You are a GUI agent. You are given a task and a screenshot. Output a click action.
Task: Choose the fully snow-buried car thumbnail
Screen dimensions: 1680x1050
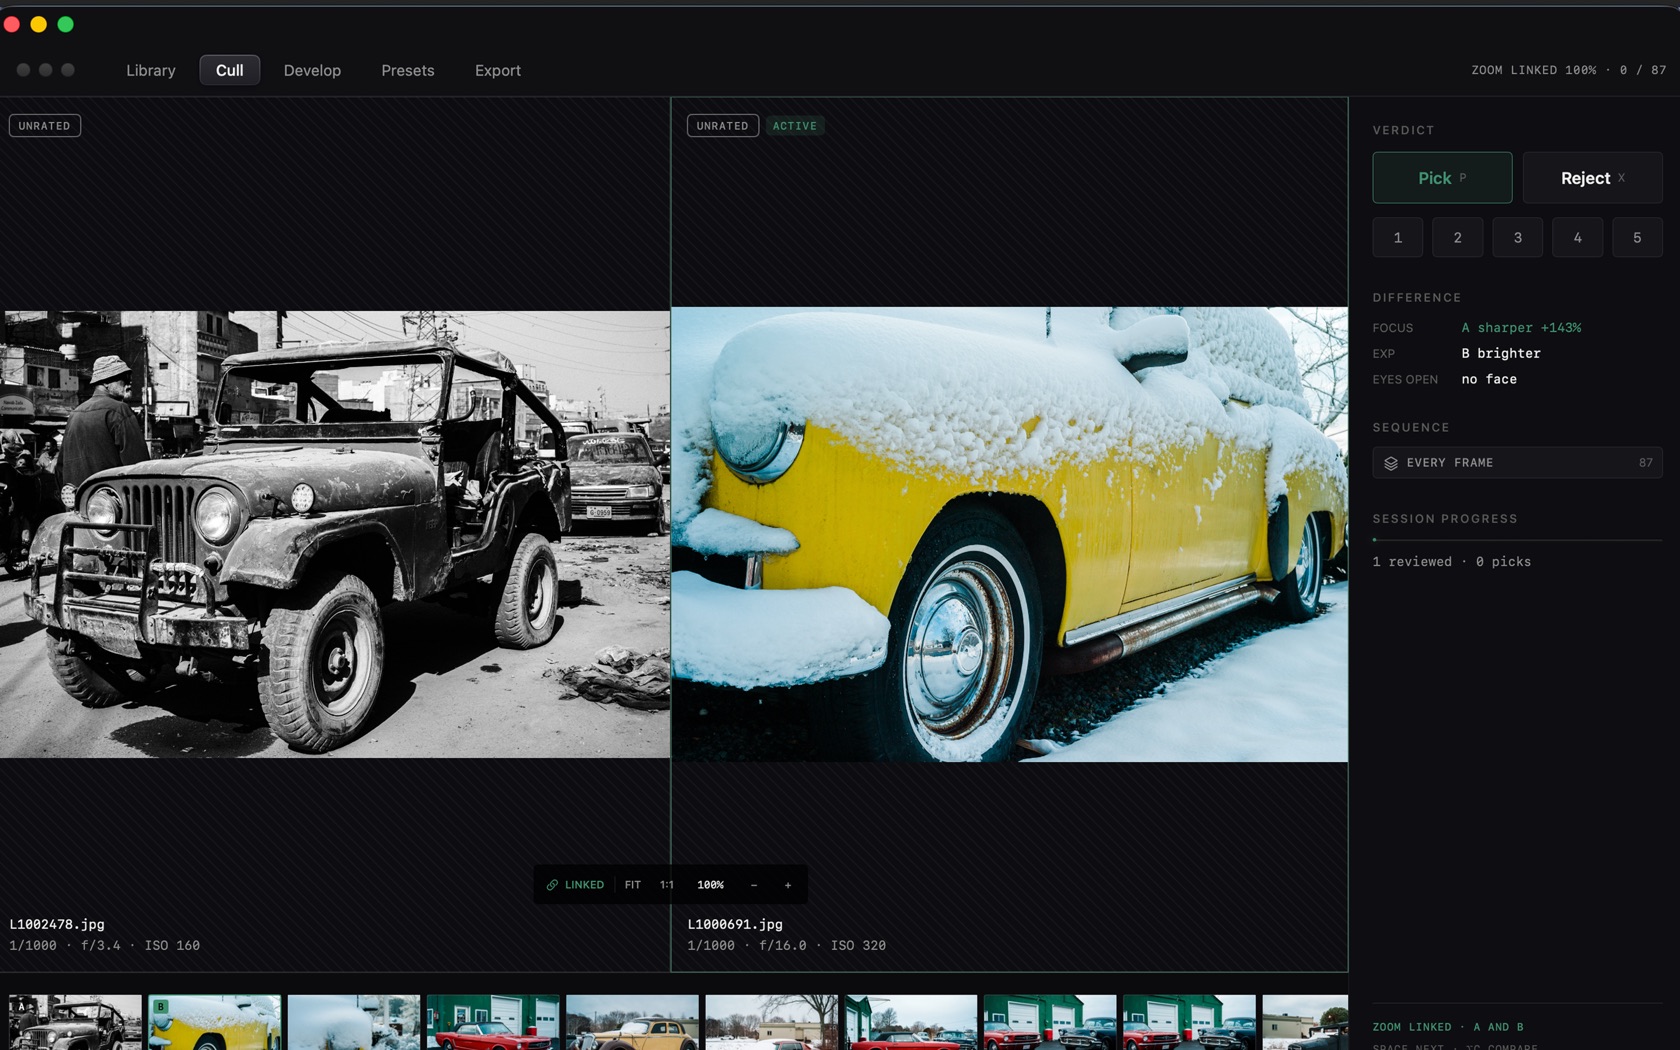click(x=354, y=1022)
